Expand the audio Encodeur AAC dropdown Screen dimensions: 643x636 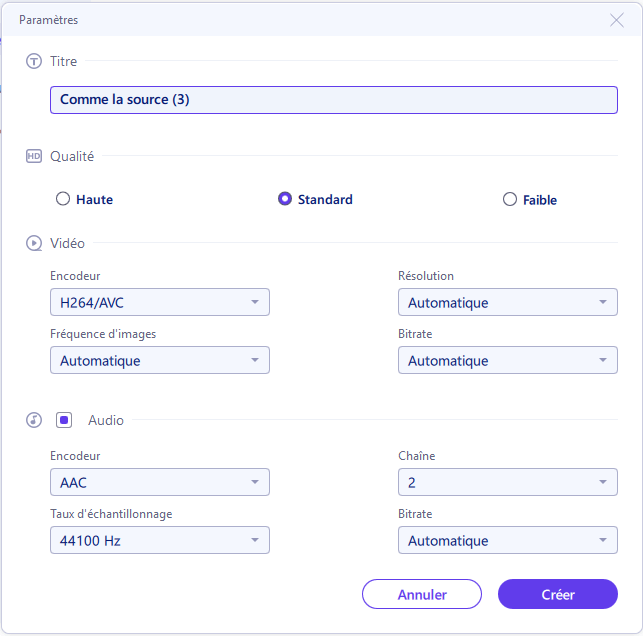click(x=160, y=482)
